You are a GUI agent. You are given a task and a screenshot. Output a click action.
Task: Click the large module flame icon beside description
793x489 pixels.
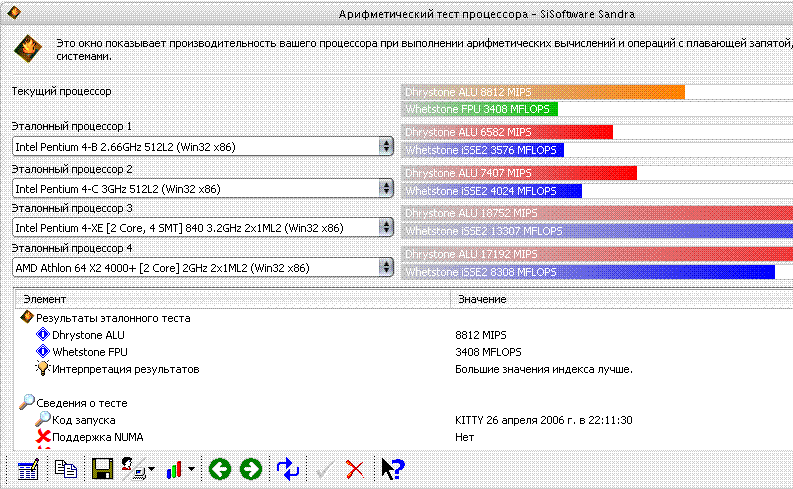point(28,49)
